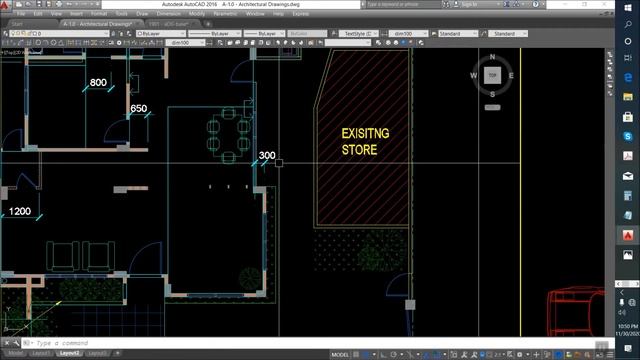Toggle object snap in status bar
640x360 pixels.
pos(437,355)
